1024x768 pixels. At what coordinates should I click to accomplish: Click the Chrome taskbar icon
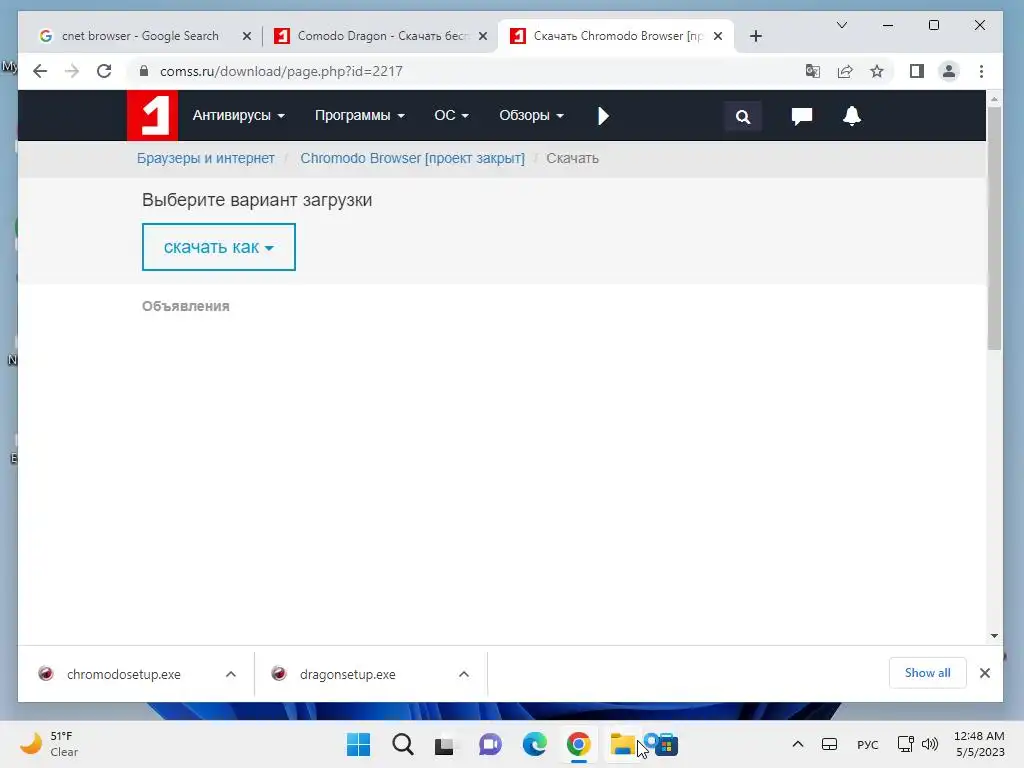tap(579, 744)
